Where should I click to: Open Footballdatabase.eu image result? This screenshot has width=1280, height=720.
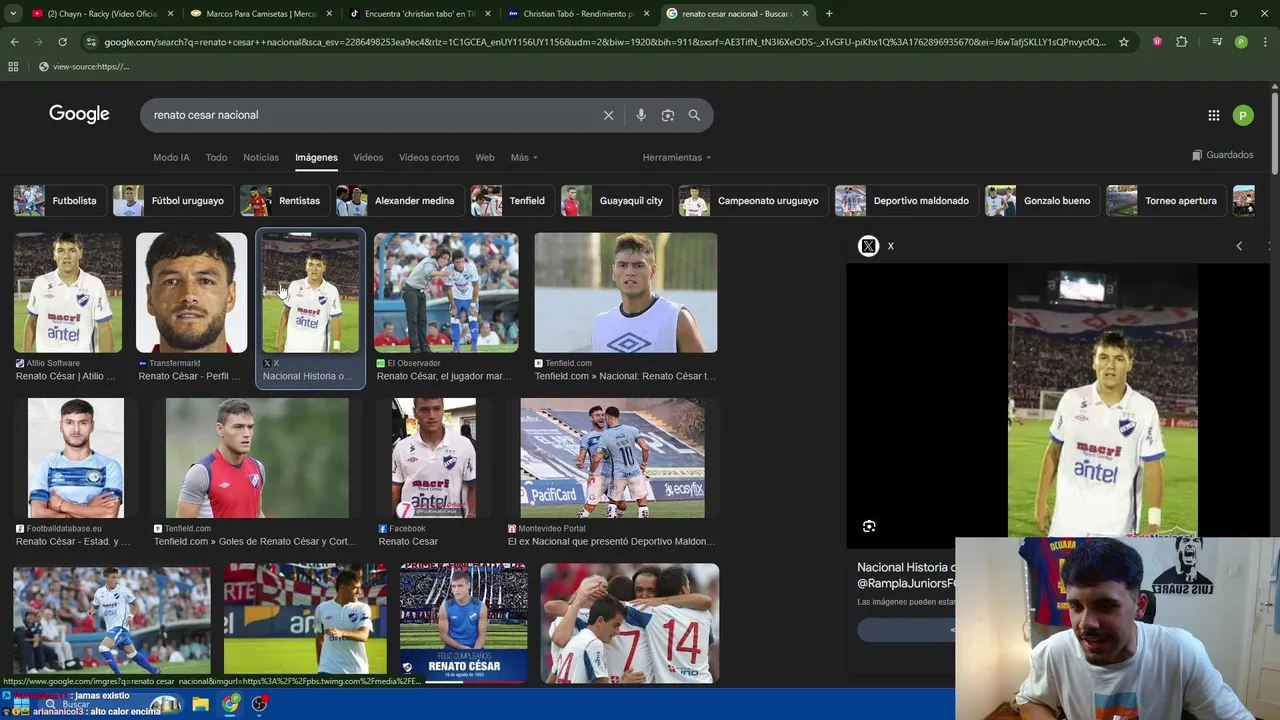[x=76, y=458]
